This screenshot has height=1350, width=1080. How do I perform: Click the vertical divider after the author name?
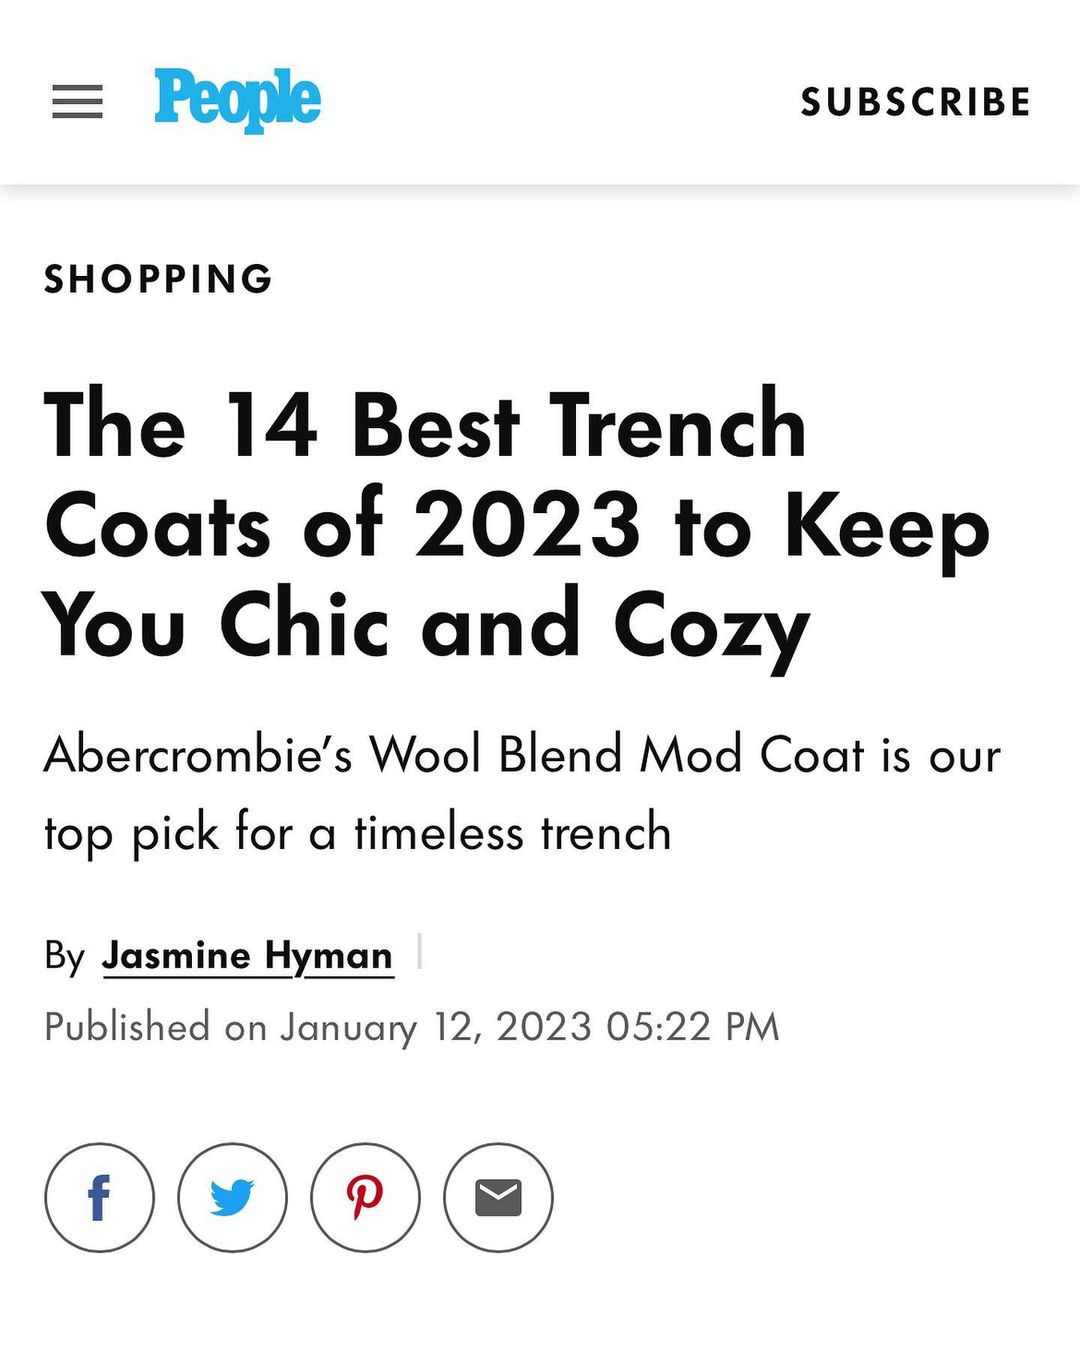(x=419, y=952)
